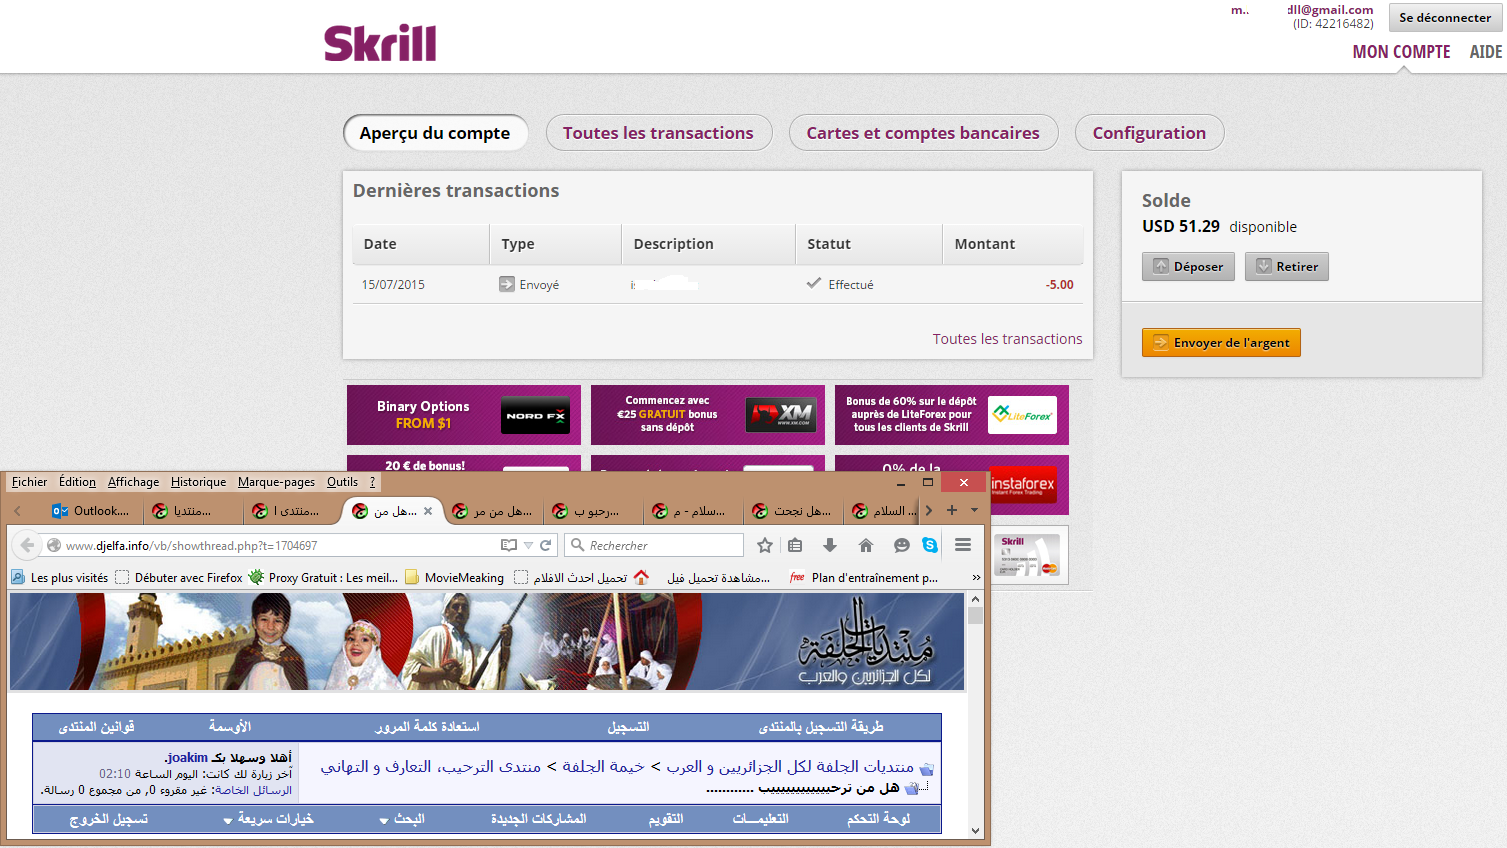The image size is (1507, 848).
Task: Open the Hello chat smiley icon
Action: tap(901, 545)
